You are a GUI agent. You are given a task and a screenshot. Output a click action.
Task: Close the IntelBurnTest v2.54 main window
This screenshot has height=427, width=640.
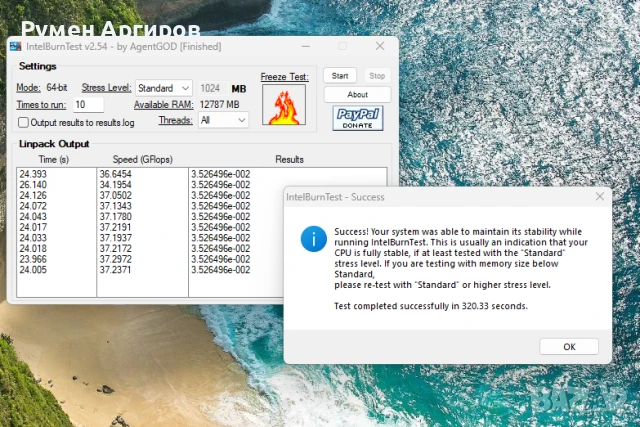tap(379, 47)
